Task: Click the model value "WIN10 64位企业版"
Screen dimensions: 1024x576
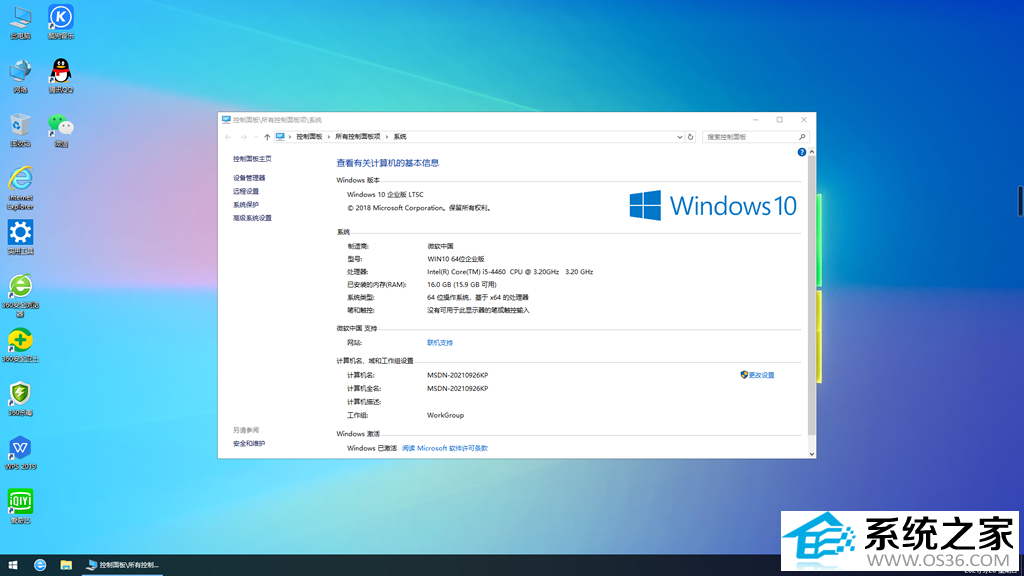Action: tap(456, 259)
